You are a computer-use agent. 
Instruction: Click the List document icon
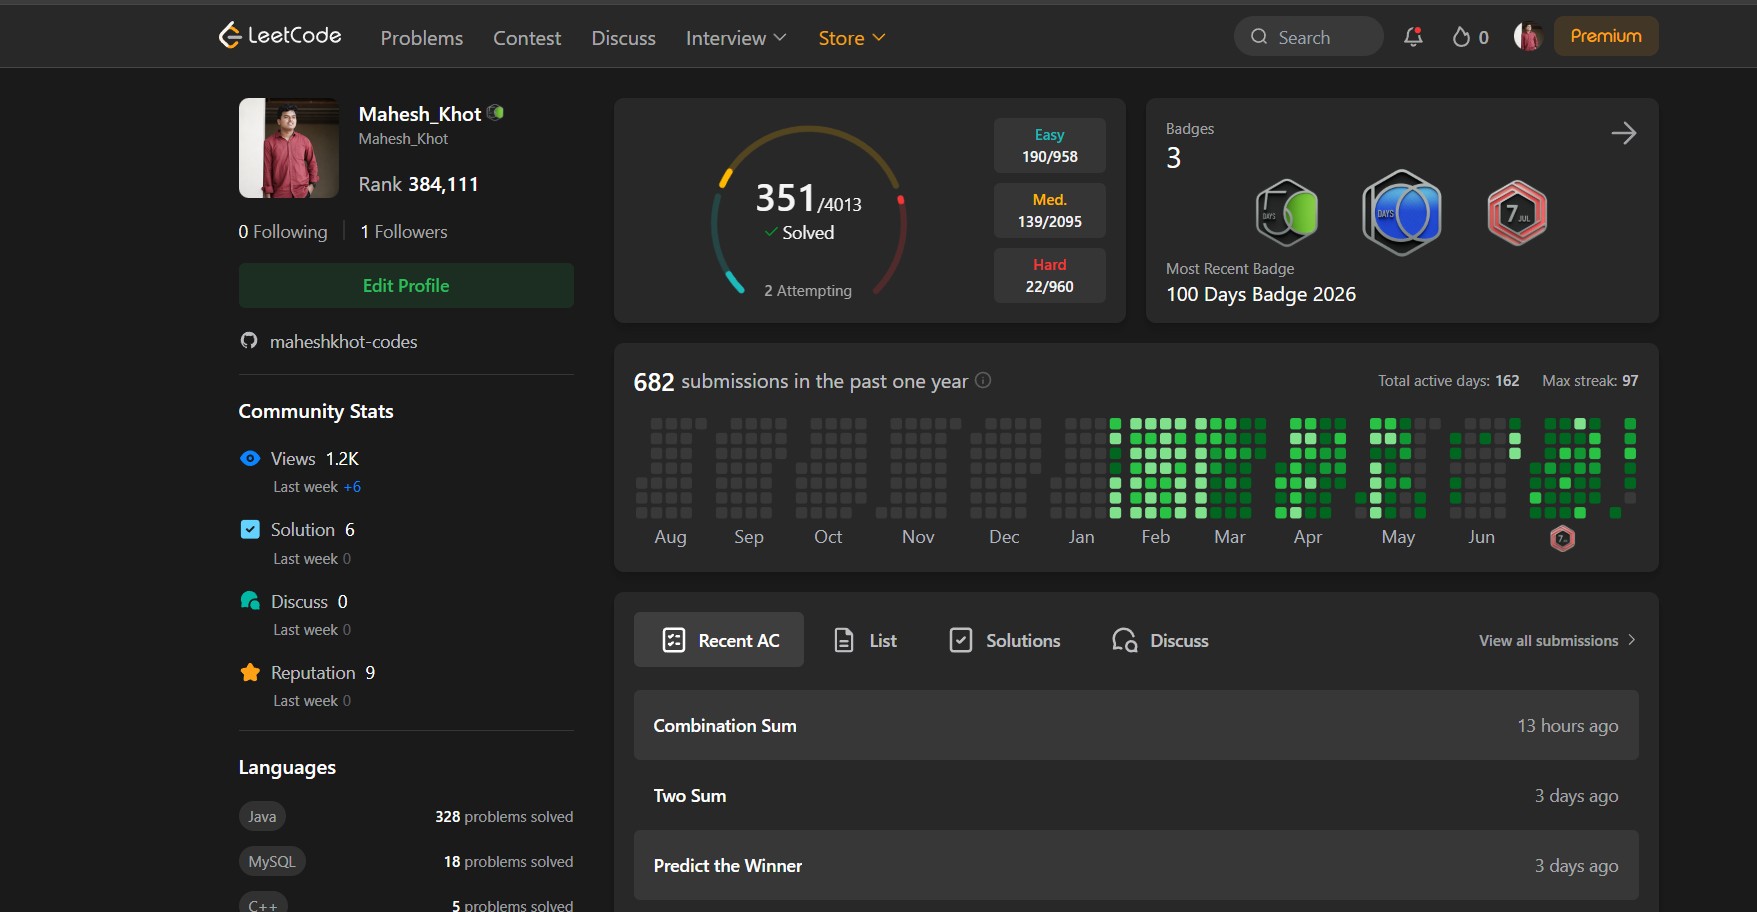pos(844,640)
